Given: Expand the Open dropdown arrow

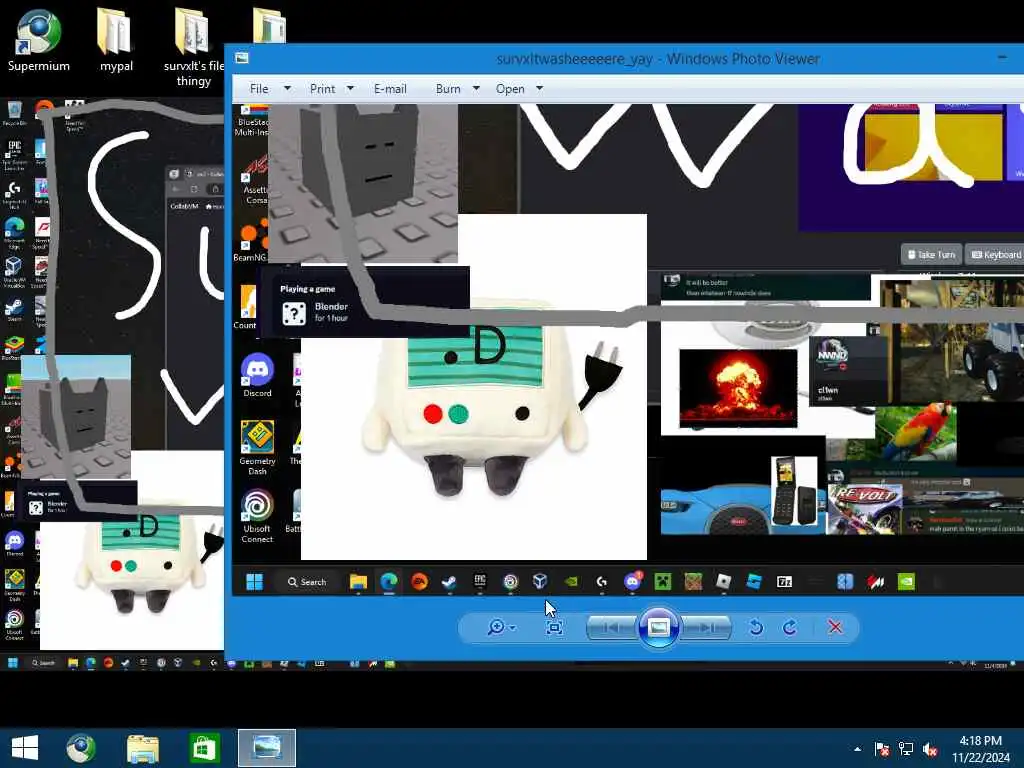Looking at the screenshot, I should click(x=539, y=88).
